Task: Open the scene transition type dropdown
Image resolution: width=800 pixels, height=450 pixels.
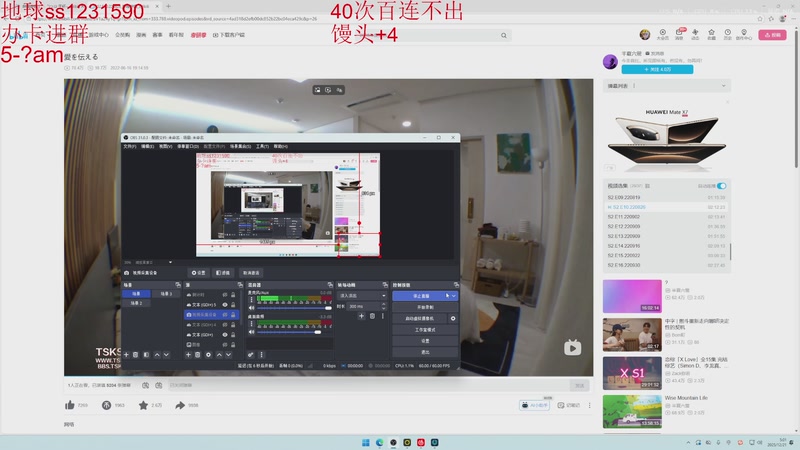Action: click(x=362, y=295)
